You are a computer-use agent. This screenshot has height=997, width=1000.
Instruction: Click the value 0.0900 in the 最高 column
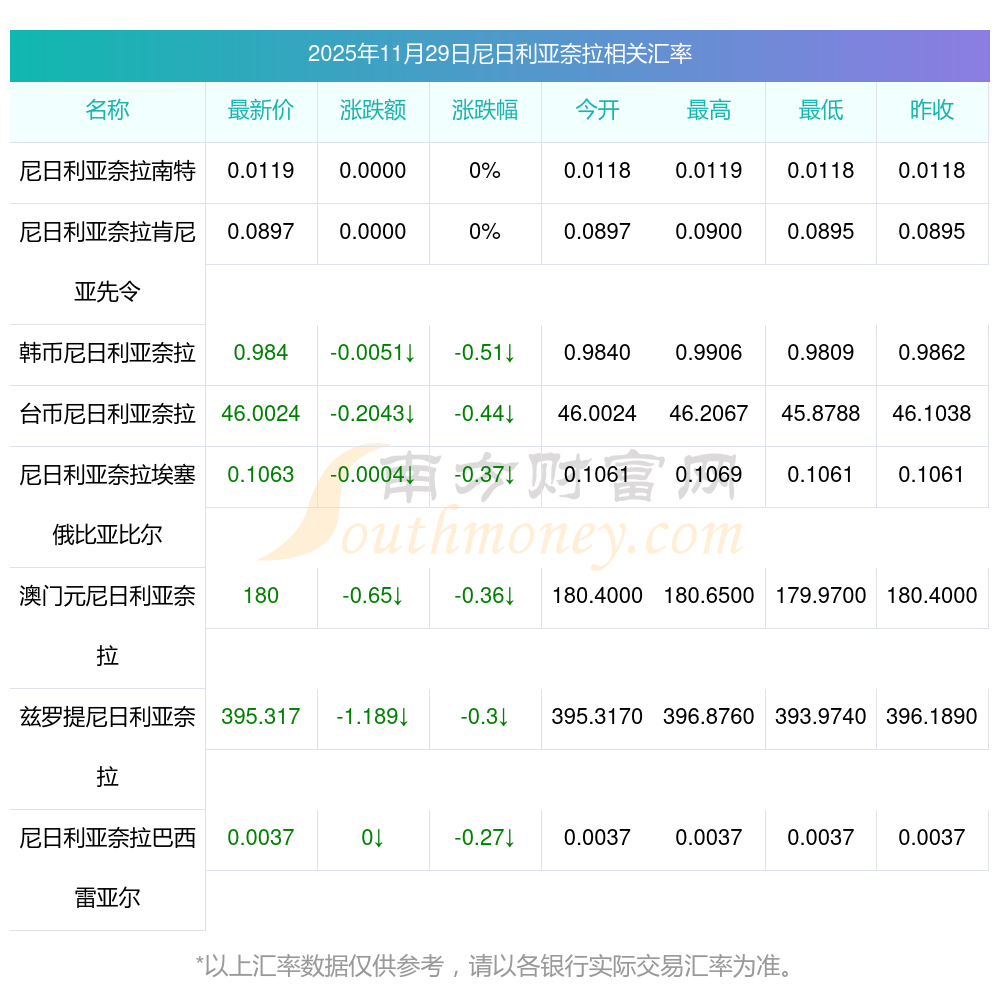(x=709, y=232)
